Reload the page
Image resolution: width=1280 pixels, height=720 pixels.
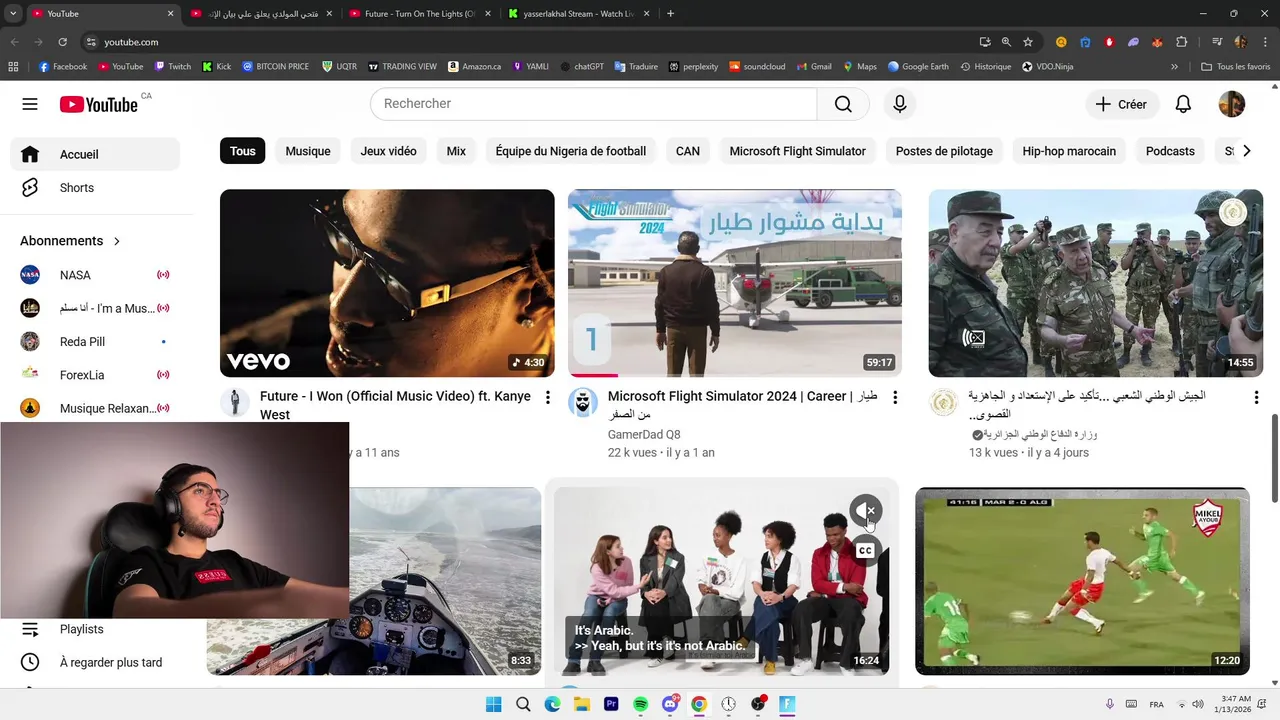point(62,42)
